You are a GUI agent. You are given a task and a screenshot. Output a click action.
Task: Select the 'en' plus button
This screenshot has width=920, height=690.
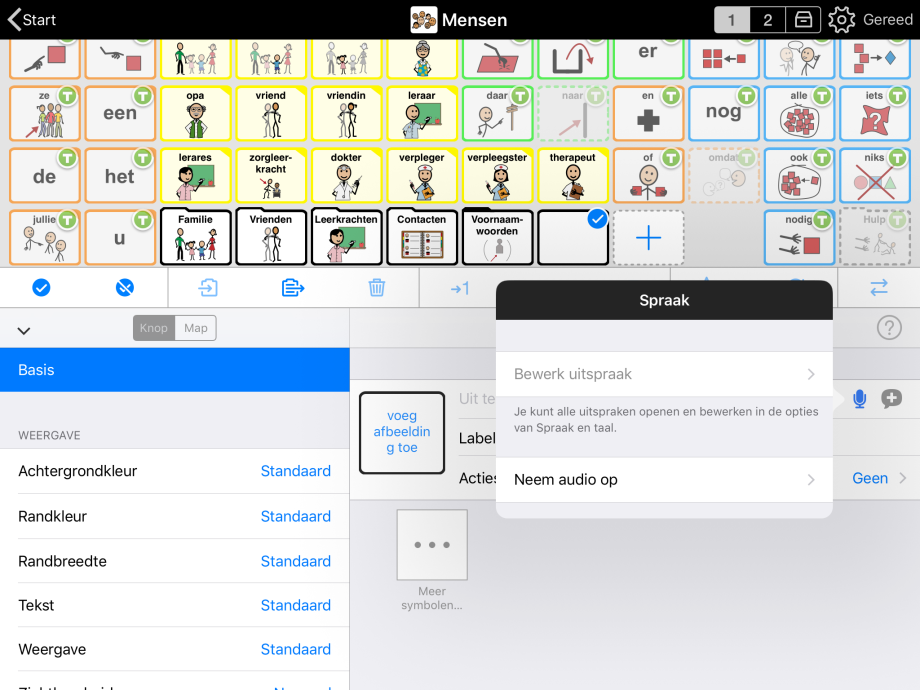tap(648, 113)
